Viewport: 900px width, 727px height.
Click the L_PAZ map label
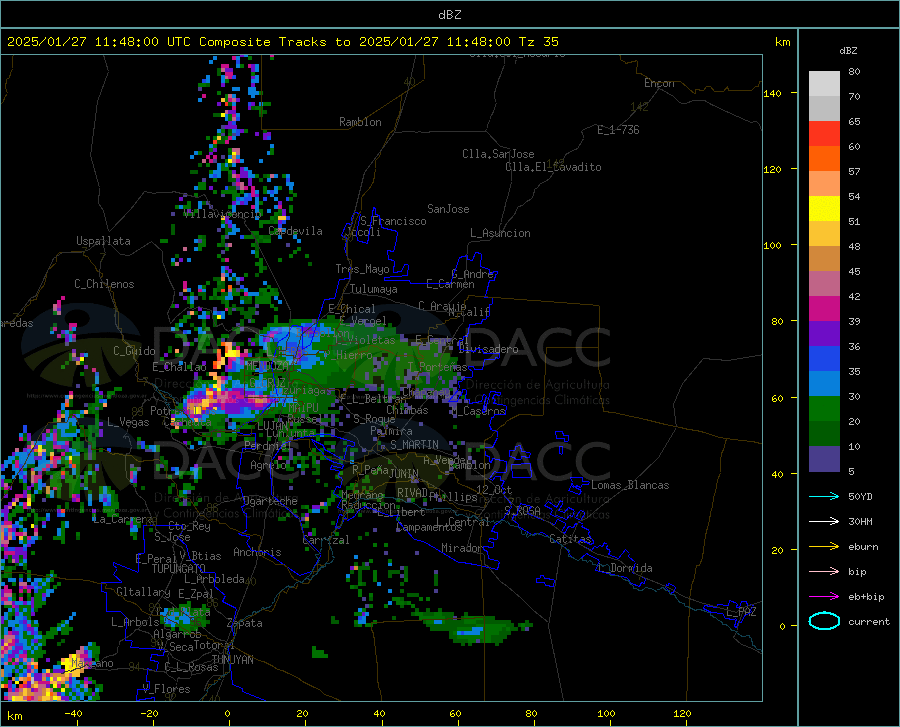[741, 612]
